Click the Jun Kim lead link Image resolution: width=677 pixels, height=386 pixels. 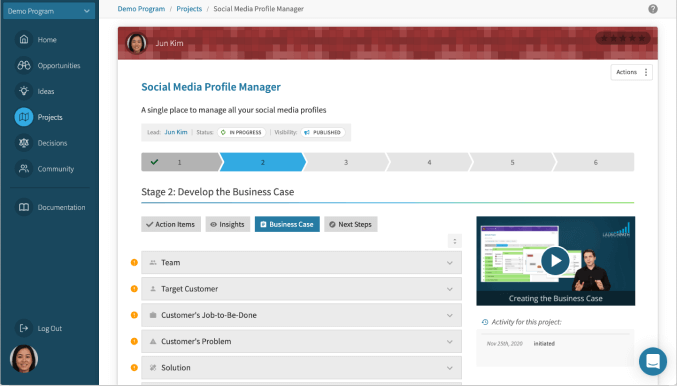point(176,132)
